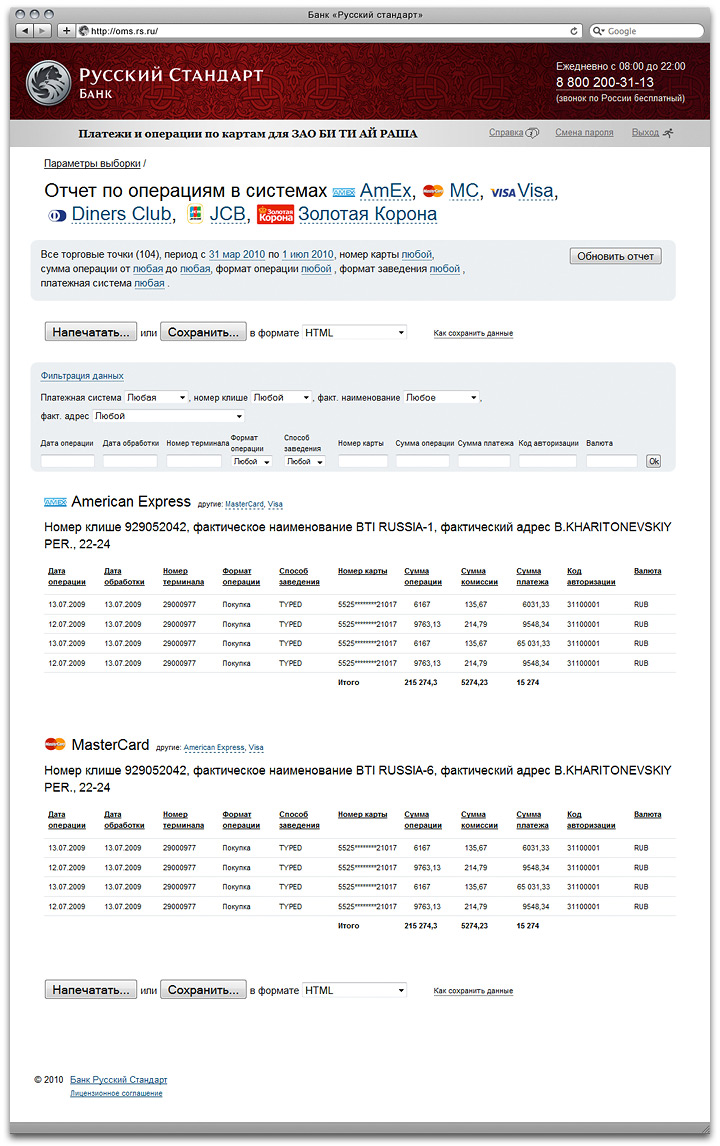The image size is (720, 1146).
Task: Go back using the browser back arrow
Action: click(x=25, y=31)
